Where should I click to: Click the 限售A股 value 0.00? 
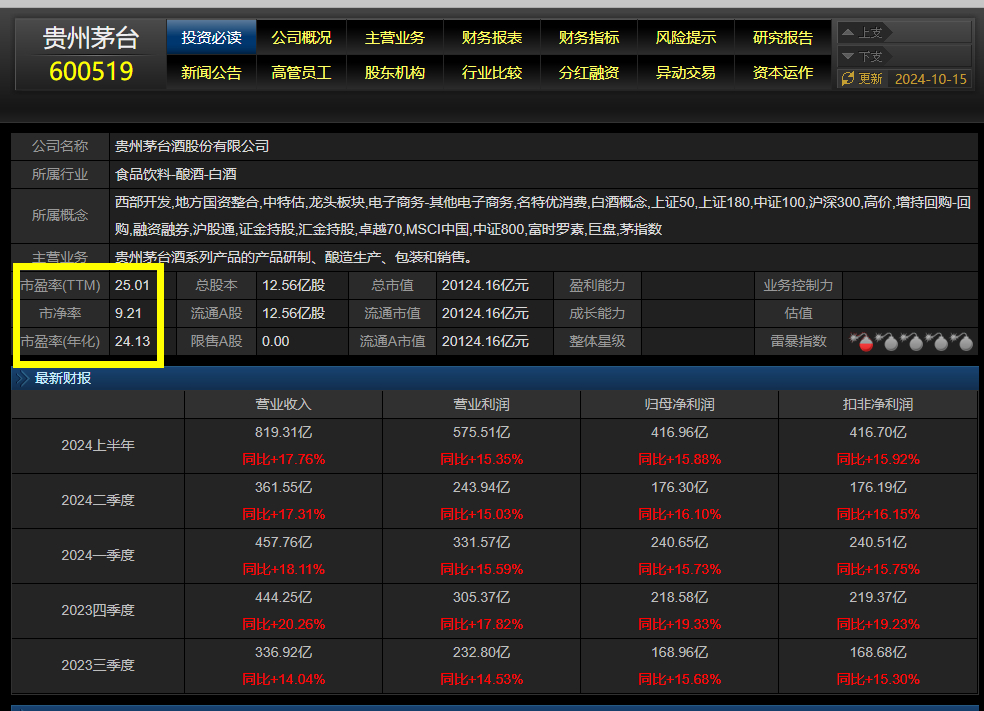tap(275, 341)
